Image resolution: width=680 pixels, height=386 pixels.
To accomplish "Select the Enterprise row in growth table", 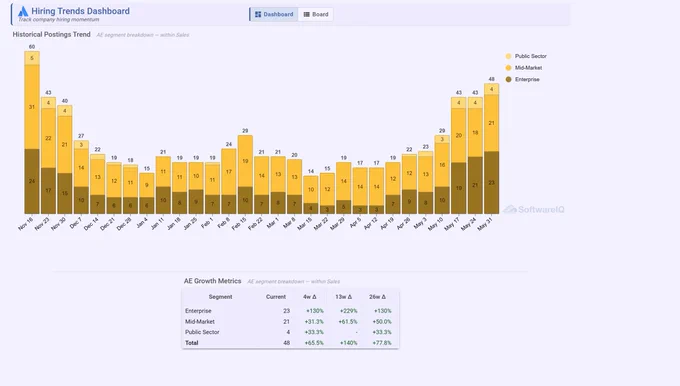I will point(290,311).
